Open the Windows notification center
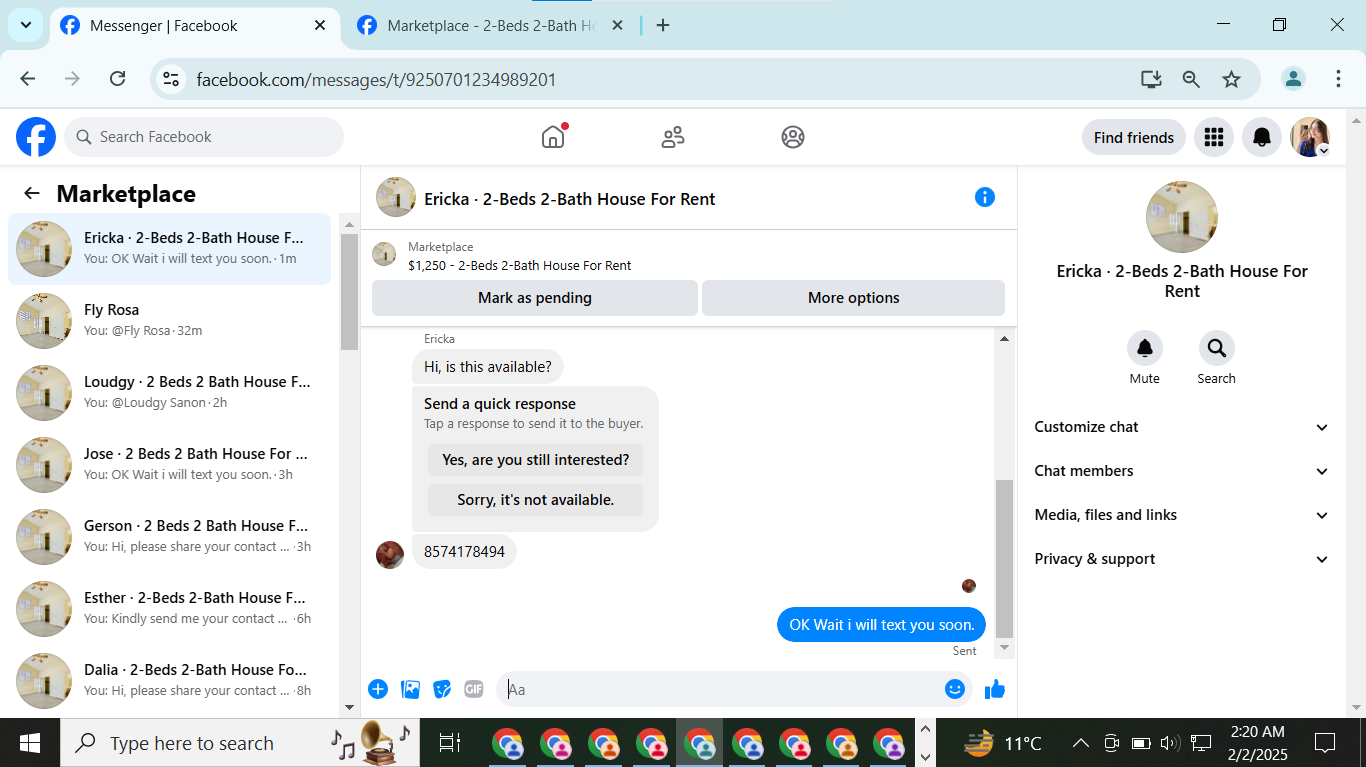 tap(1325, 743)
